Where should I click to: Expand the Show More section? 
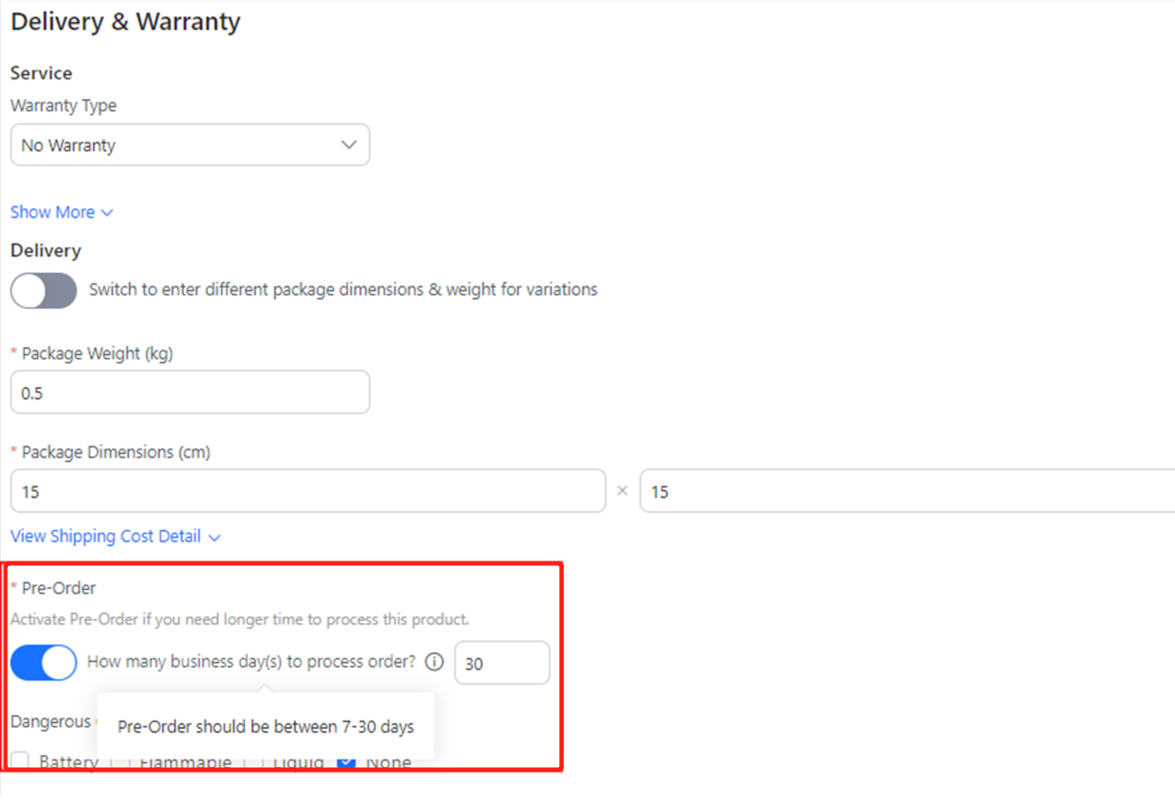click(53, 213)
